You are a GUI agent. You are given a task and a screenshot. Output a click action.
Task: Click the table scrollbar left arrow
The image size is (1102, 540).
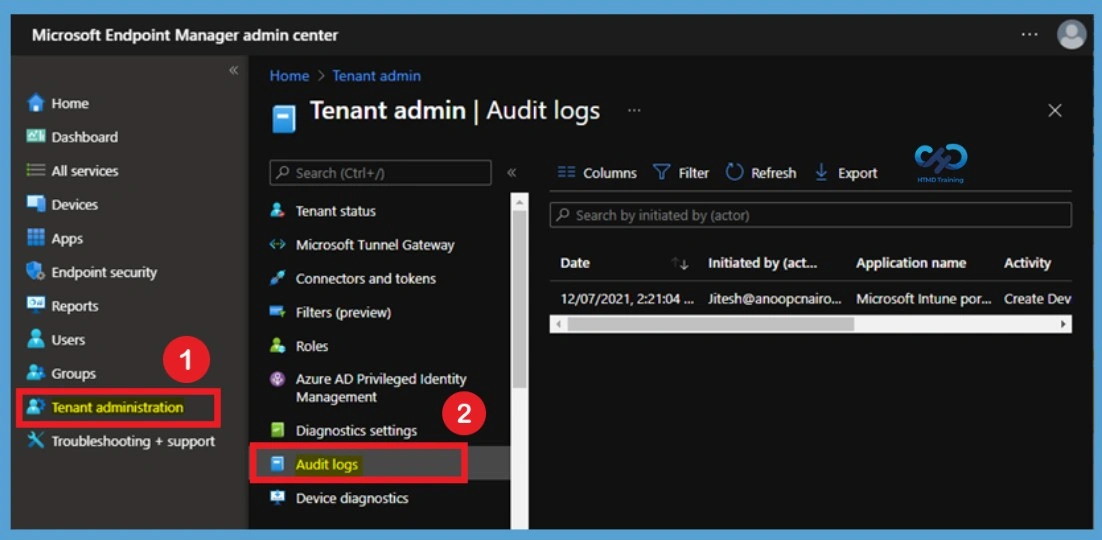558,324
